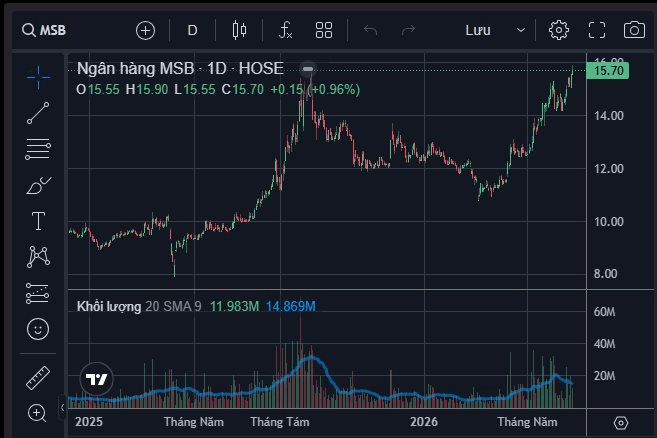Take a chart snapshot with camera
Screen dimensions: 657x438
634,30
